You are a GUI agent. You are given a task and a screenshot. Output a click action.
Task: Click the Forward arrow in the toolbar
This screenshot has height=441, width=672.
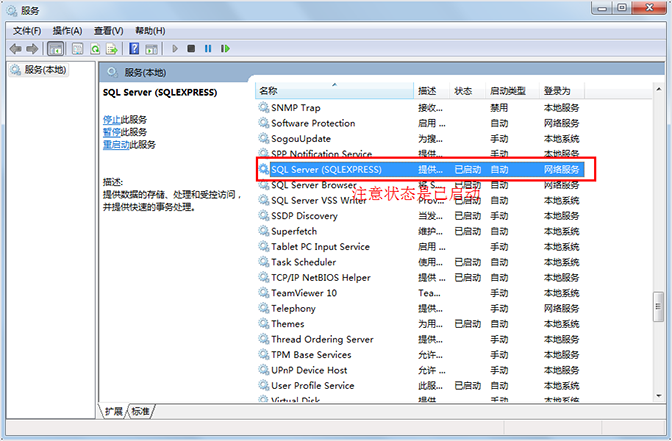(x=32, y=48)
